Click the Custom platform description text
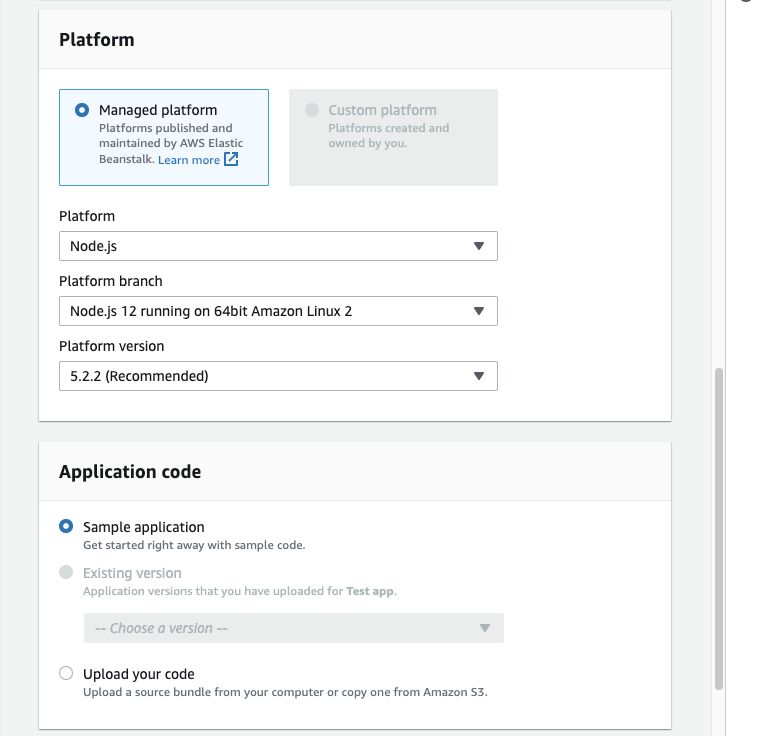765x736 pixels. click(x=389, y=136)
